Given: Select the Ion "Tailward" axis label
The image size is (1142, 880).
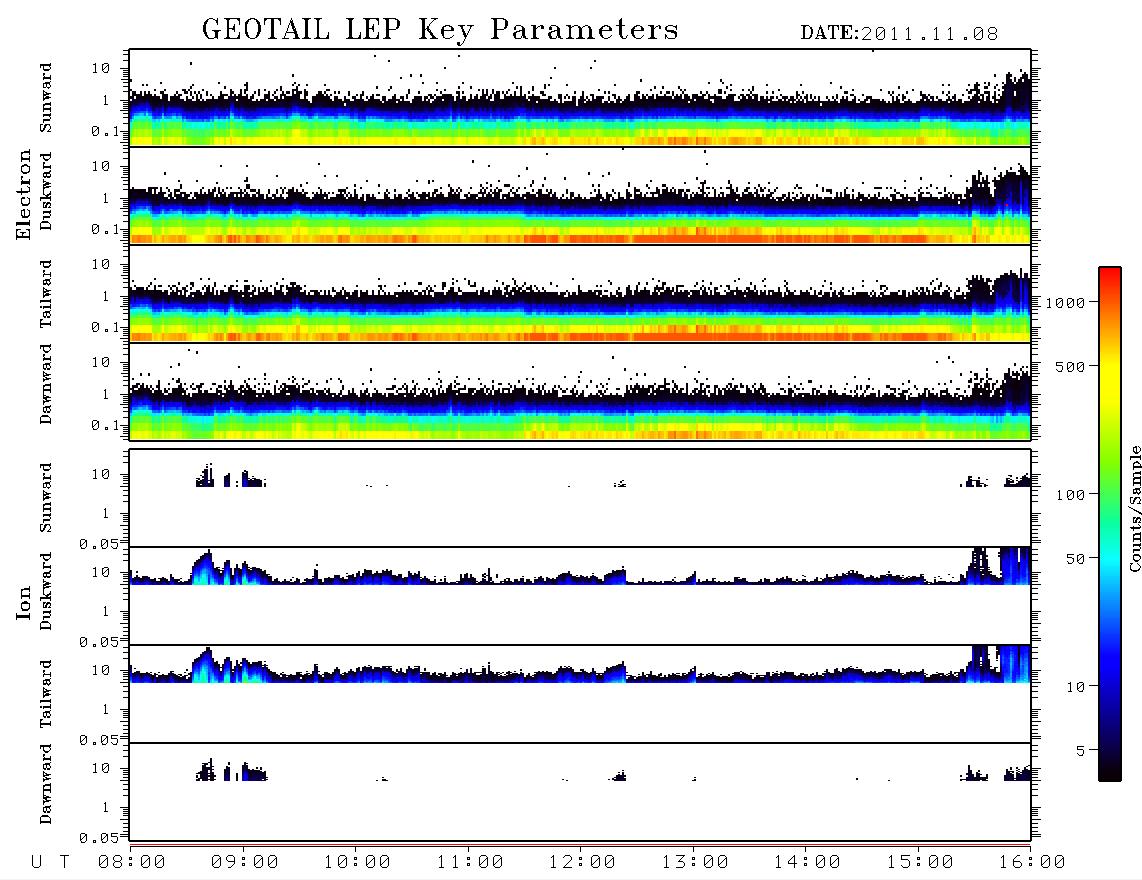Looking at the screenshot, I should [x=46, y=694].
